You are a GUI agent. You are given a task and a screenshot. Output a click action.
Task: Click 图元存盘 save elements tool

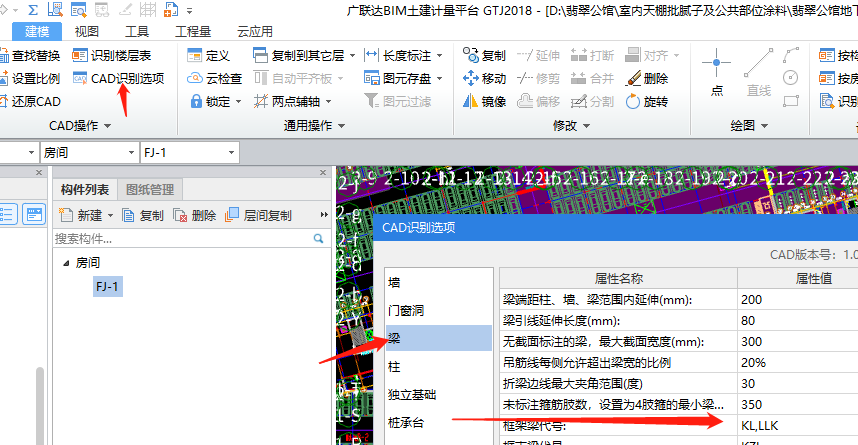[398, 78]
